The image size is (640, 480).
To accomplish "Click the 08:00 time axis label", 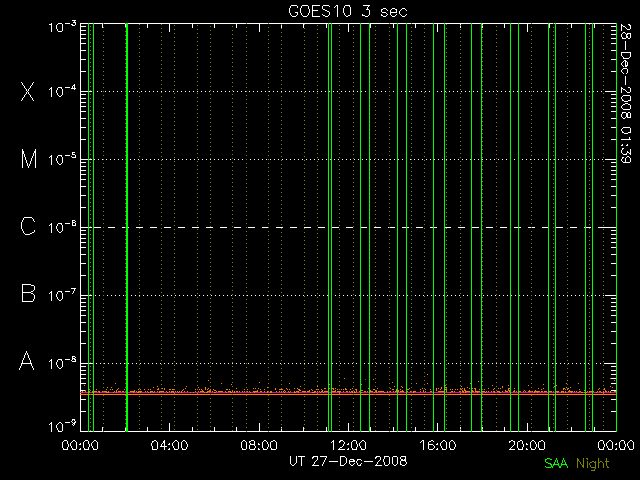I will 259,445.
